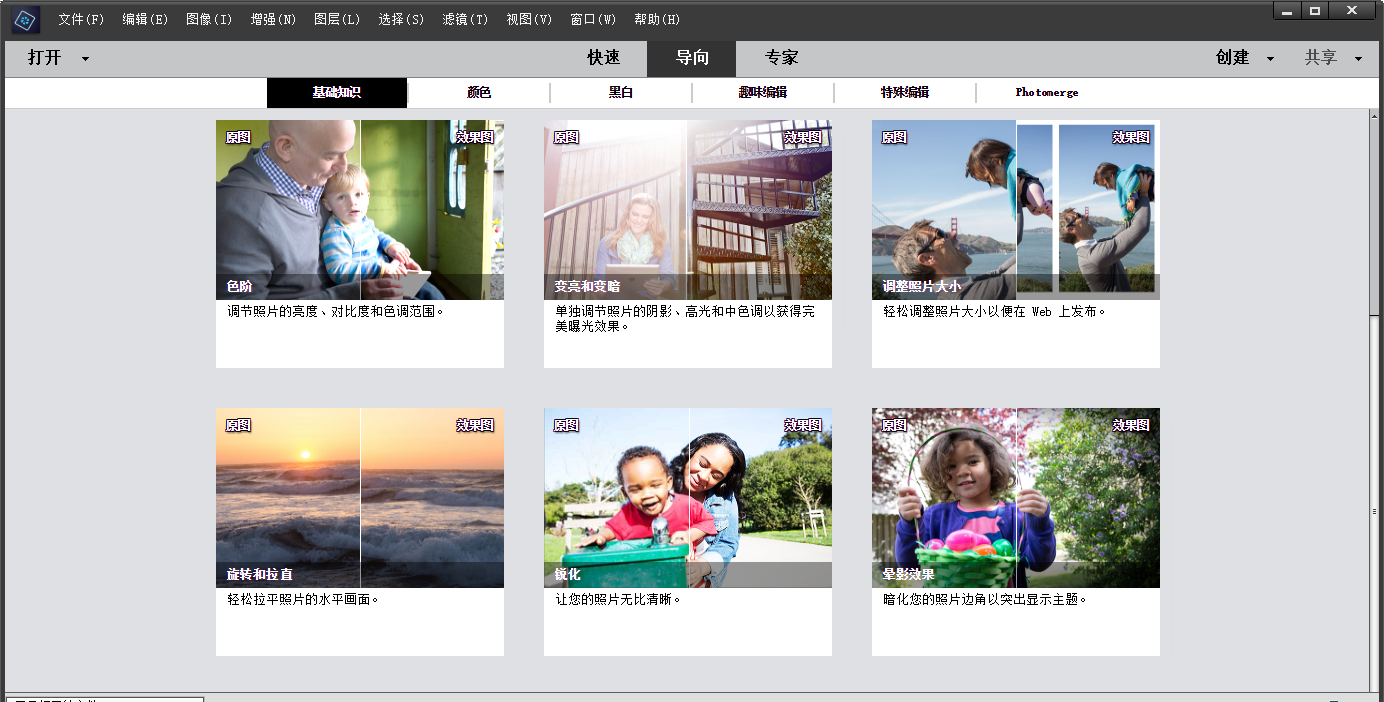
Task: Click the 创建 button
Action: [x=1233, y=58]
